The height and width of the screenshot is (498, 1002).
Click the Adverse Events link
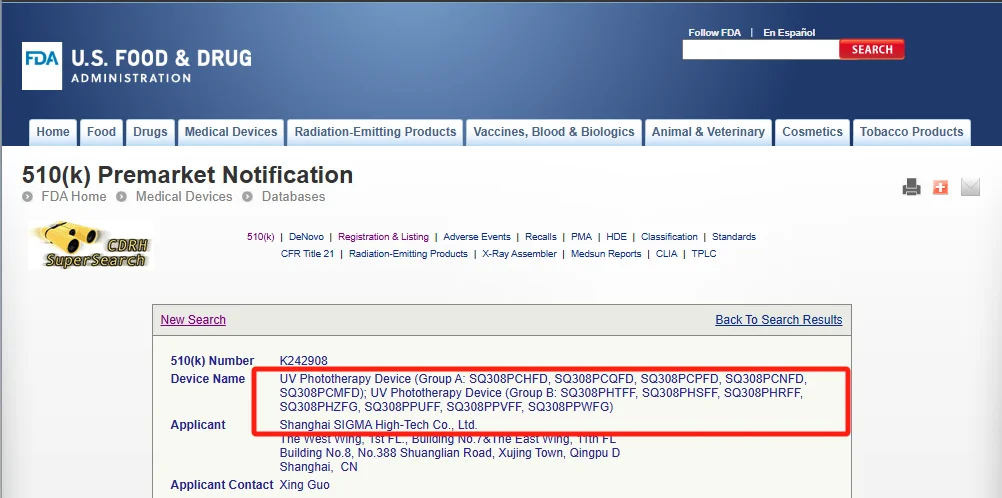(x=477, y=237)
